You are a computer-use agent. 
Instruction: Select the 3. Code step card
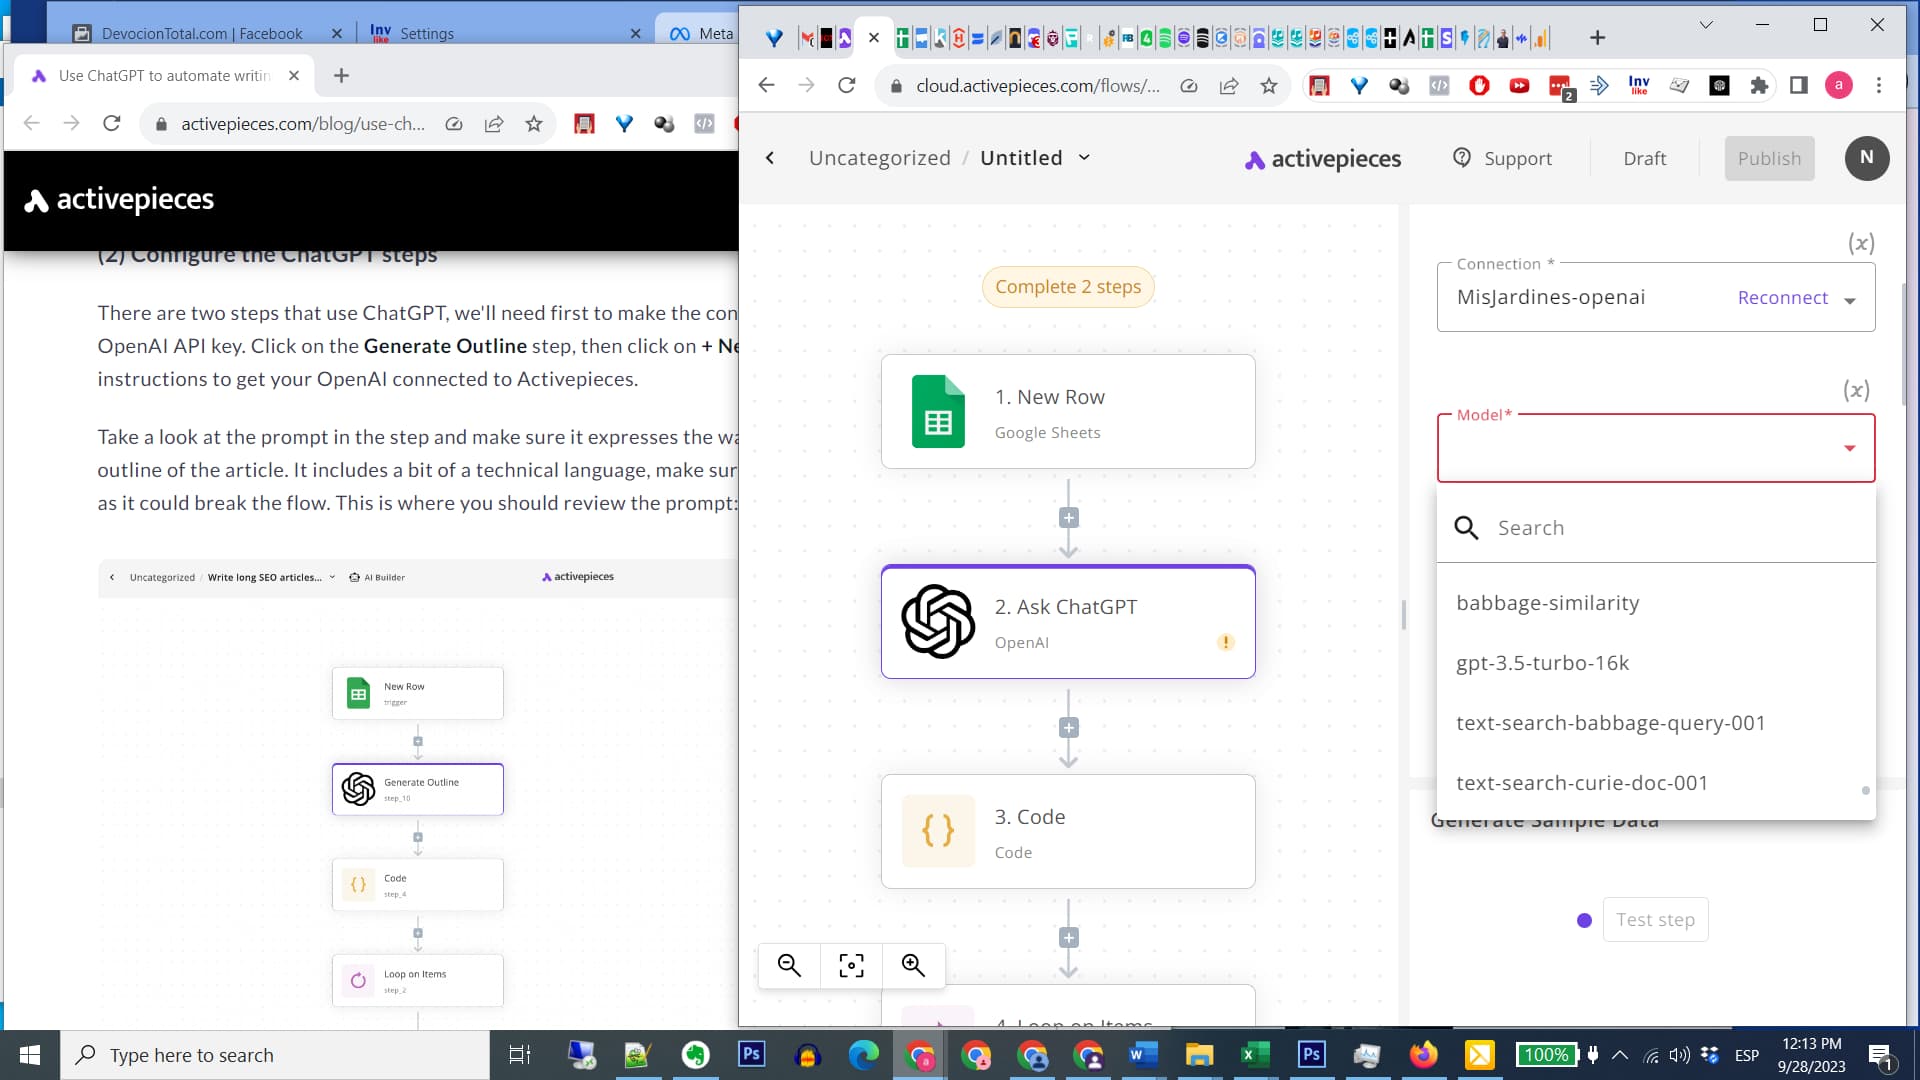coord(1068,831)
